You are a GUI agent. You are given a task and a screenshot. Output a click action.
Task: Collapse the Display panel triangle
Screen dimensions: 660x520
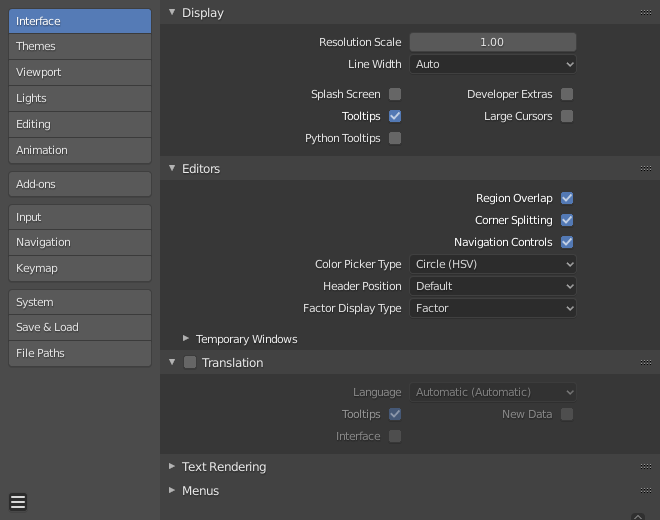pos(172,13)
